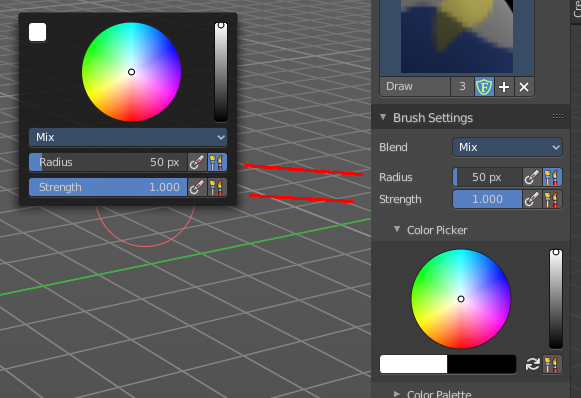Pick a color on the popup color wheel
Viewport: 581px width, 398px height.
click(x=131, y=72)
